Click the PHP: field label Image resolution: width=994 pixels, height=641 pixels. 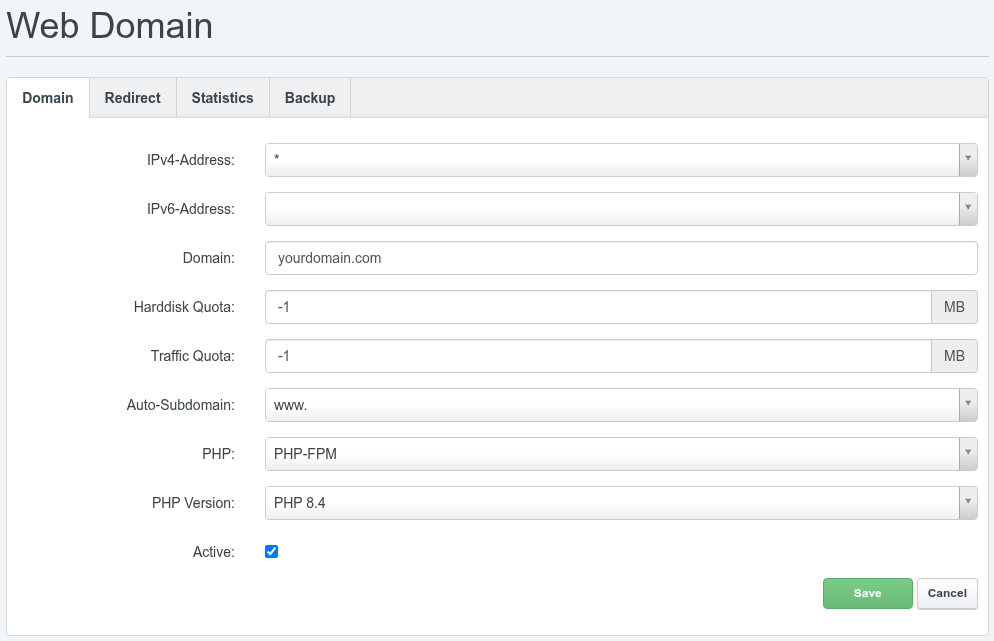point(219,454)
